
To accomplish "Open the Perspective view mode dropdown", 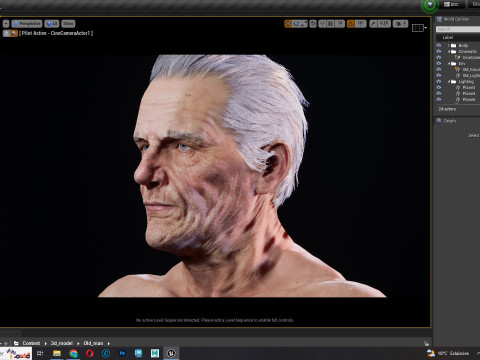I will click(27, 24).
